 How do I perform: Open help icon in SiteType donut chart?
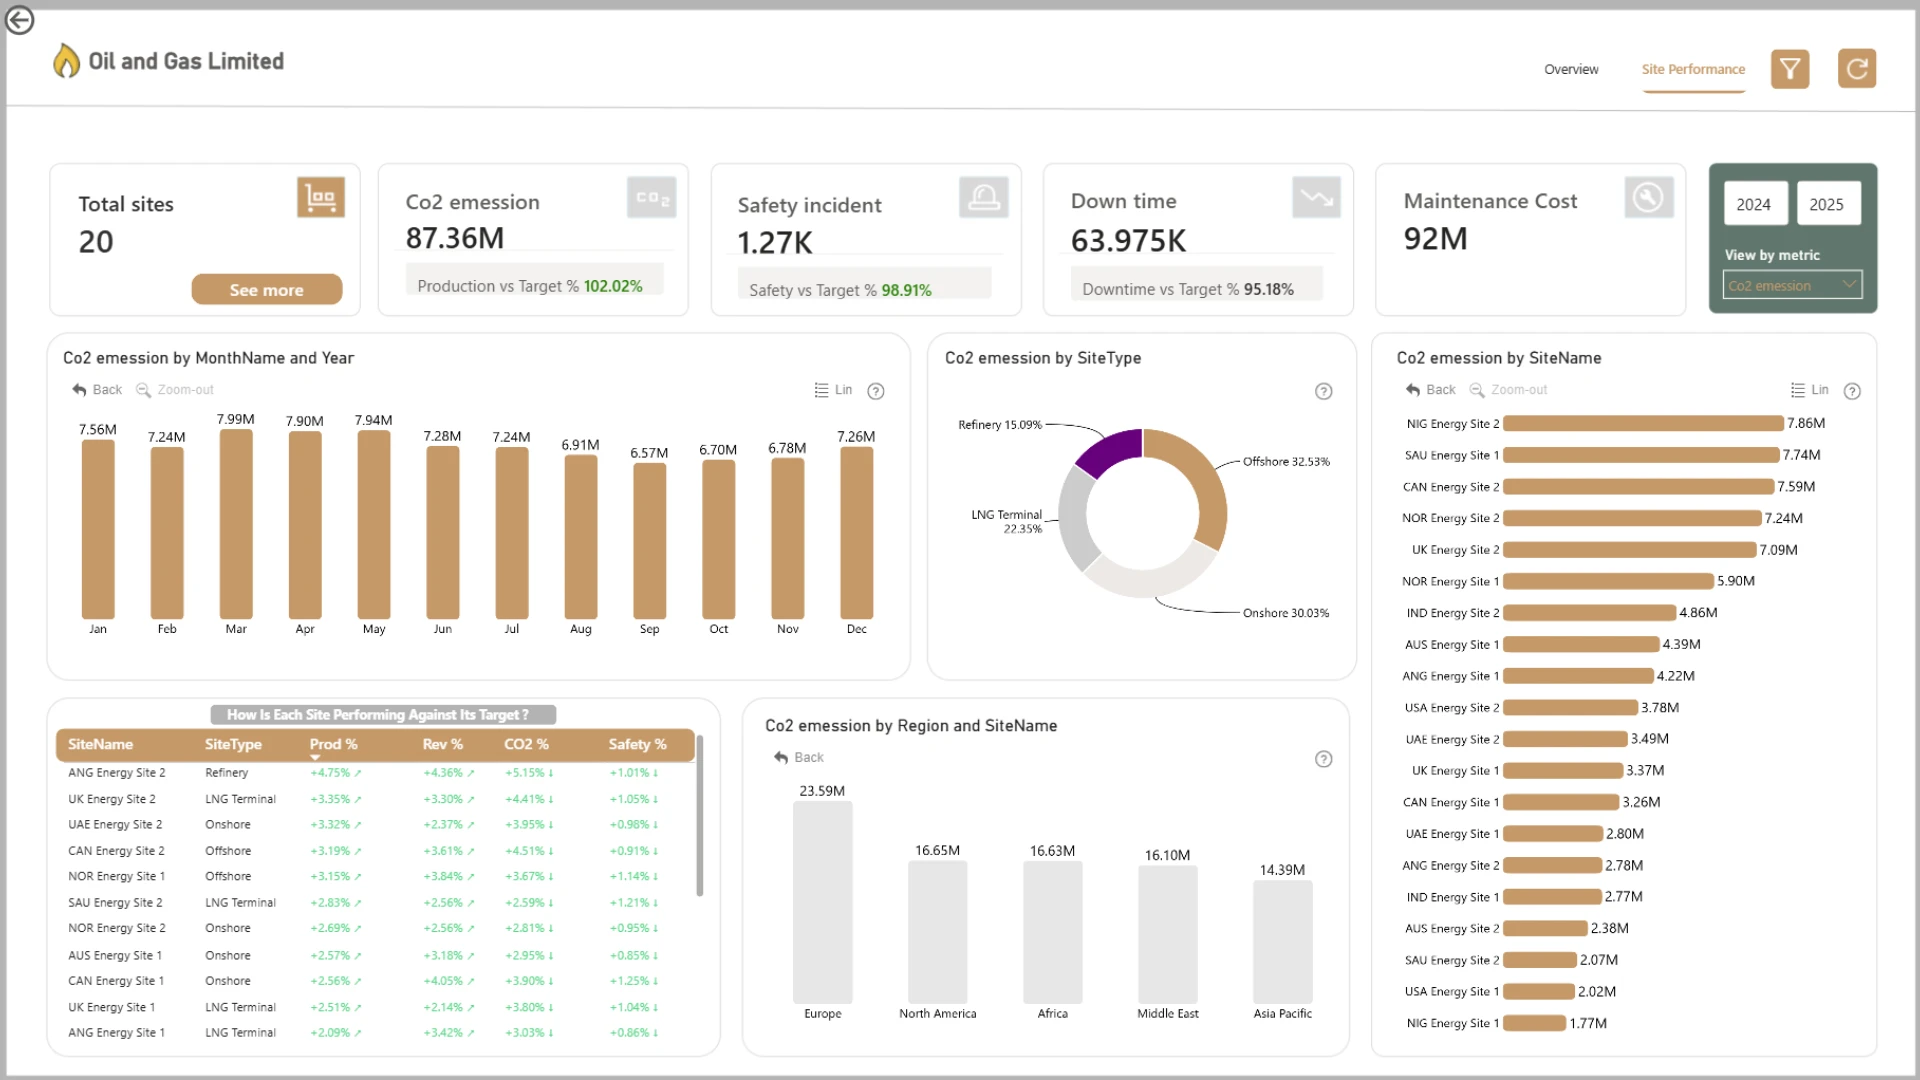1323,391
